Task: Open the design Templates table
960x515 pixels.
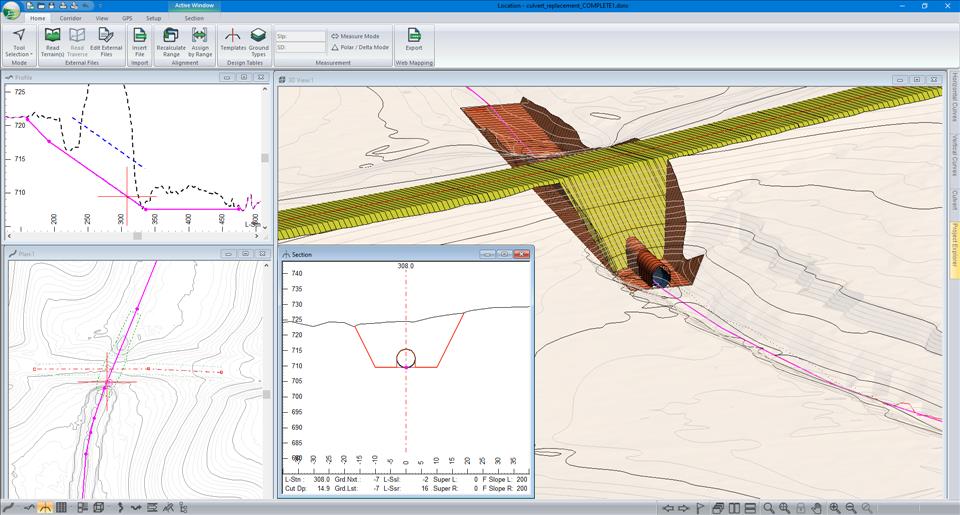Action: (x=232, y=36)
